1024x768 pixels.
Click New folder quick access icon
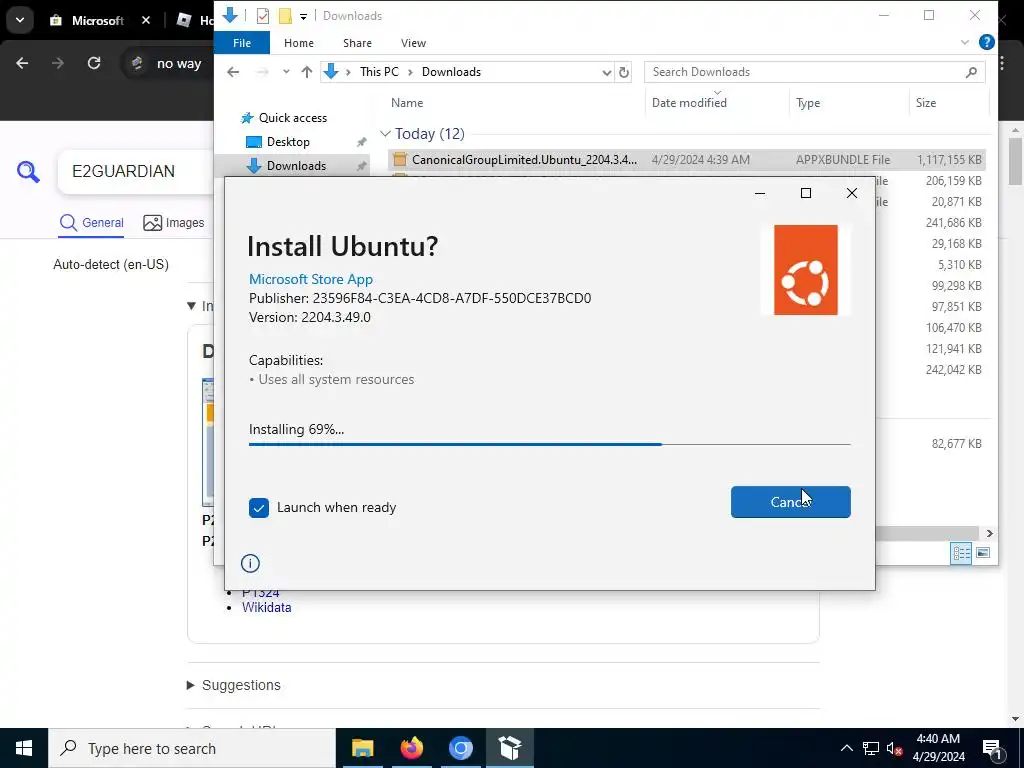pos(285,16)
